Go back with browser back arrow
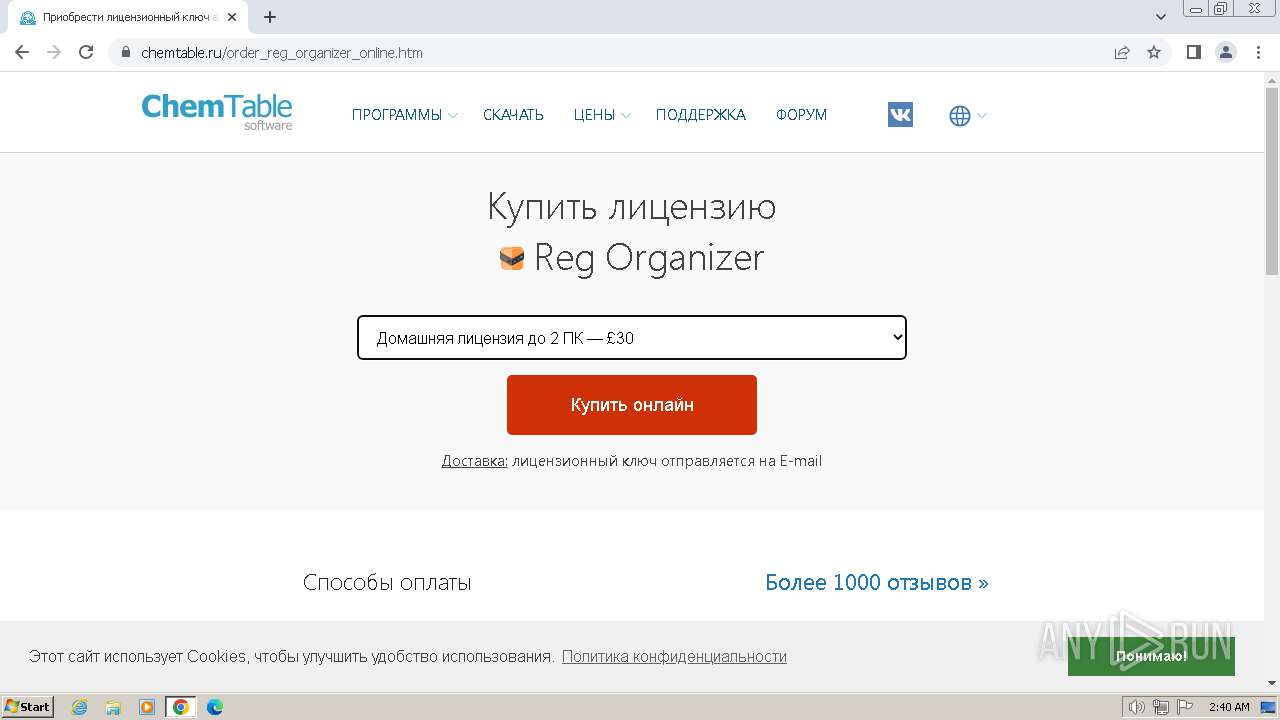 pyautogui.click(x=22, y=52)
